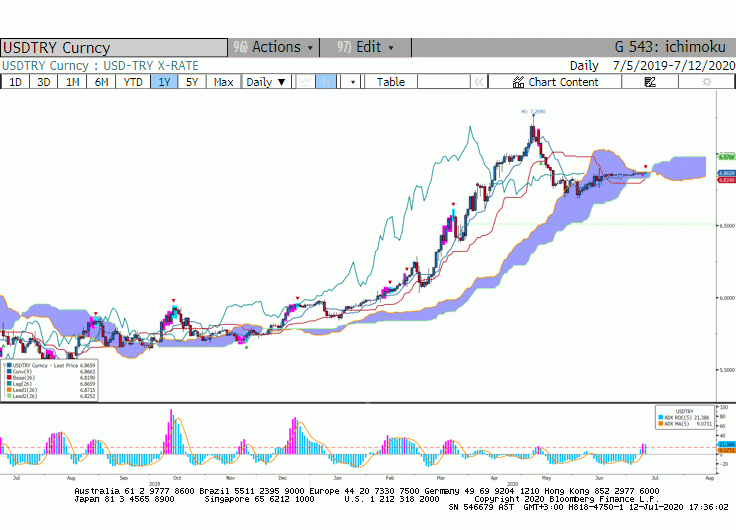Click the Chart Content bar-chart icon
The height and width of the screenshot is (530, 736).
[x=518, y=82]
